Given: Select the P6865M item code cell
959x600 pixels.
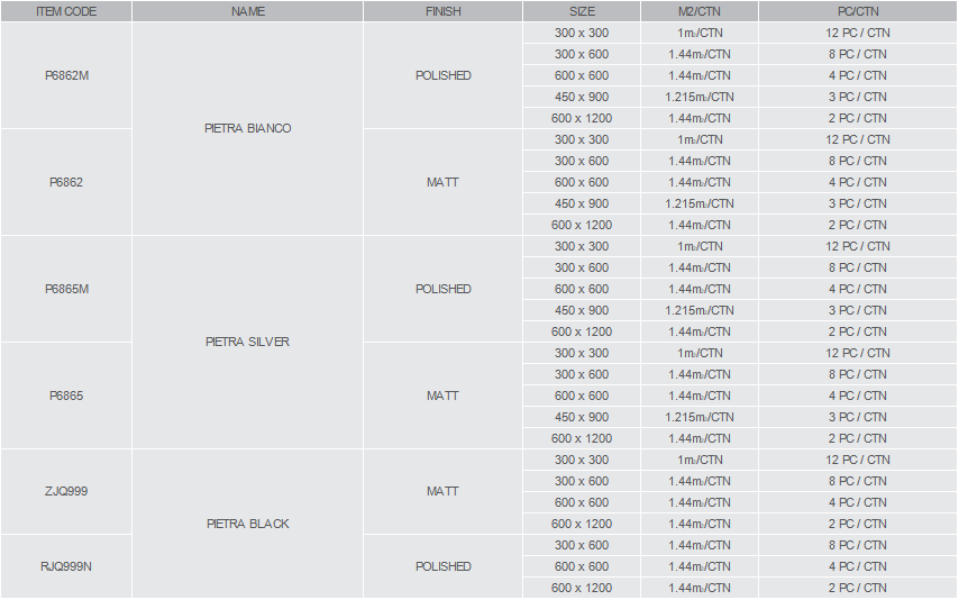Looking at the screenshot, I should pos(66,289).
